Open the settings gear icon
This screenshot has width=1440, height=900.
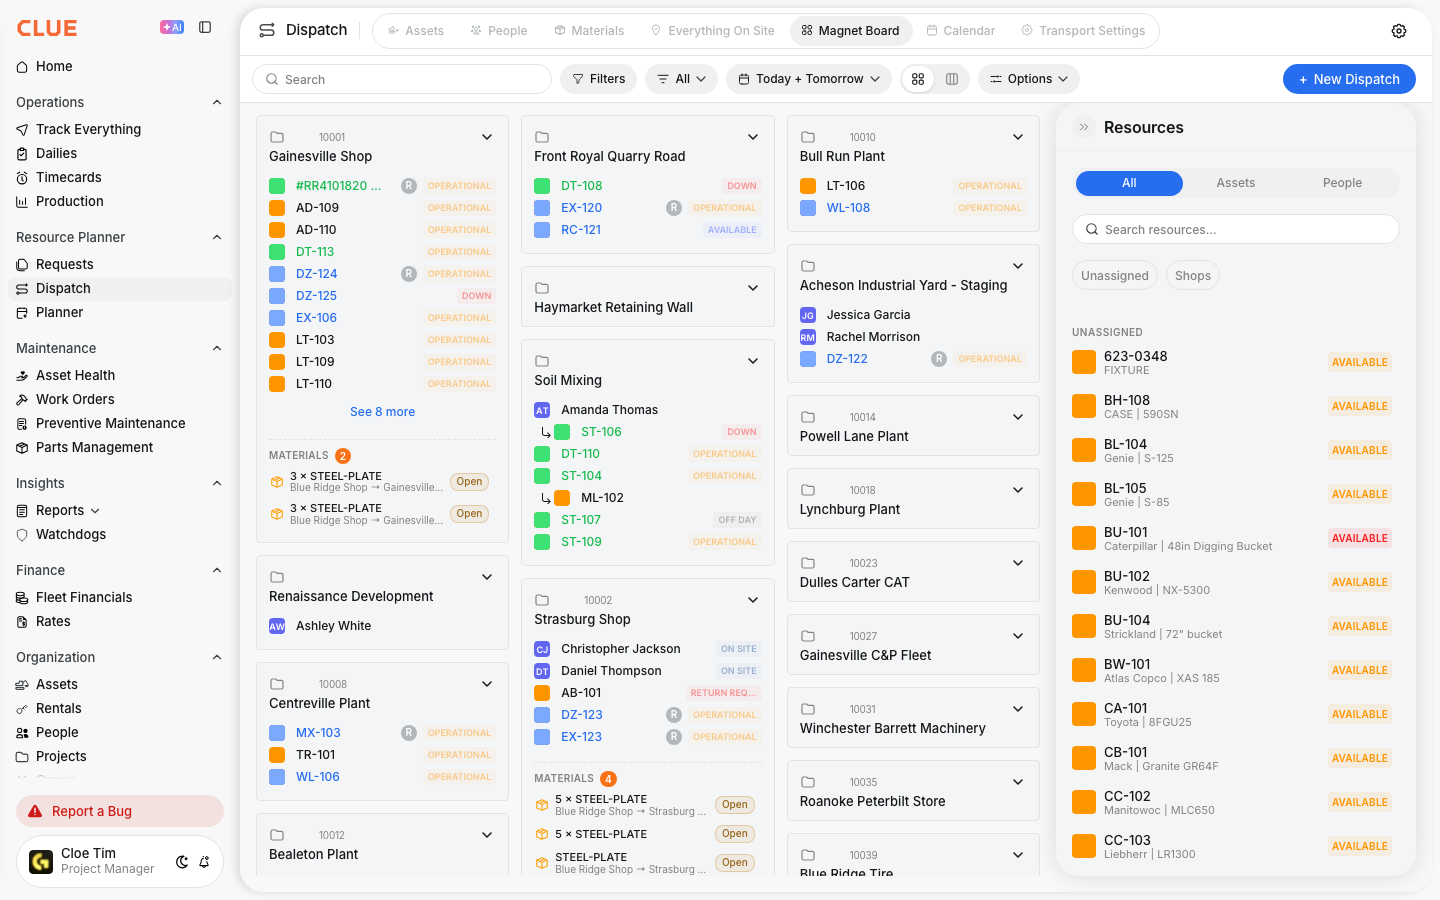pos(1399,31)
